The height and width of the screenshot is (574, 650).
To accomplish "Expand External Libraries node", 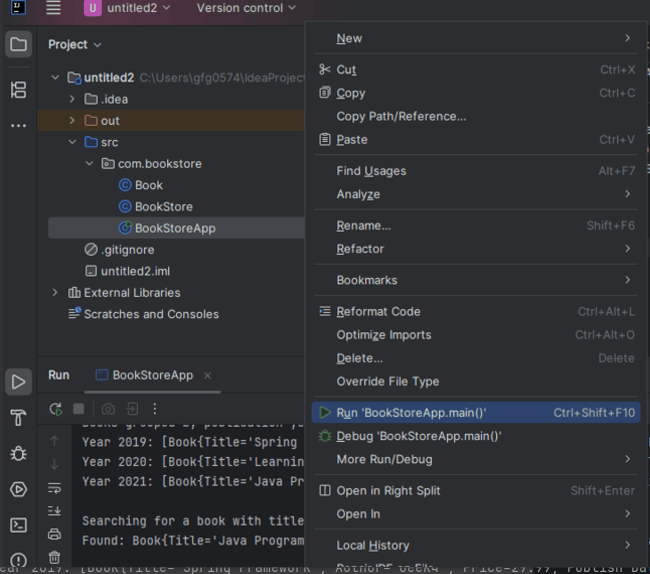I will click(55, 293).
